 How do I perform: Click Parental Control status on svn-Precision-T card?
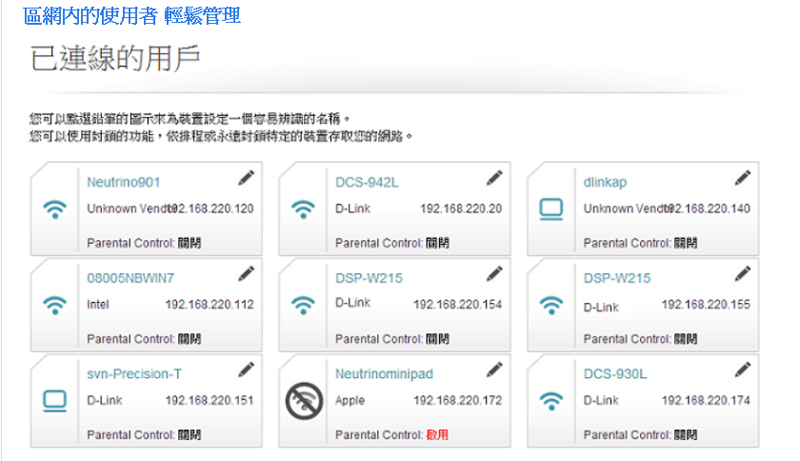tap(189, 435)
